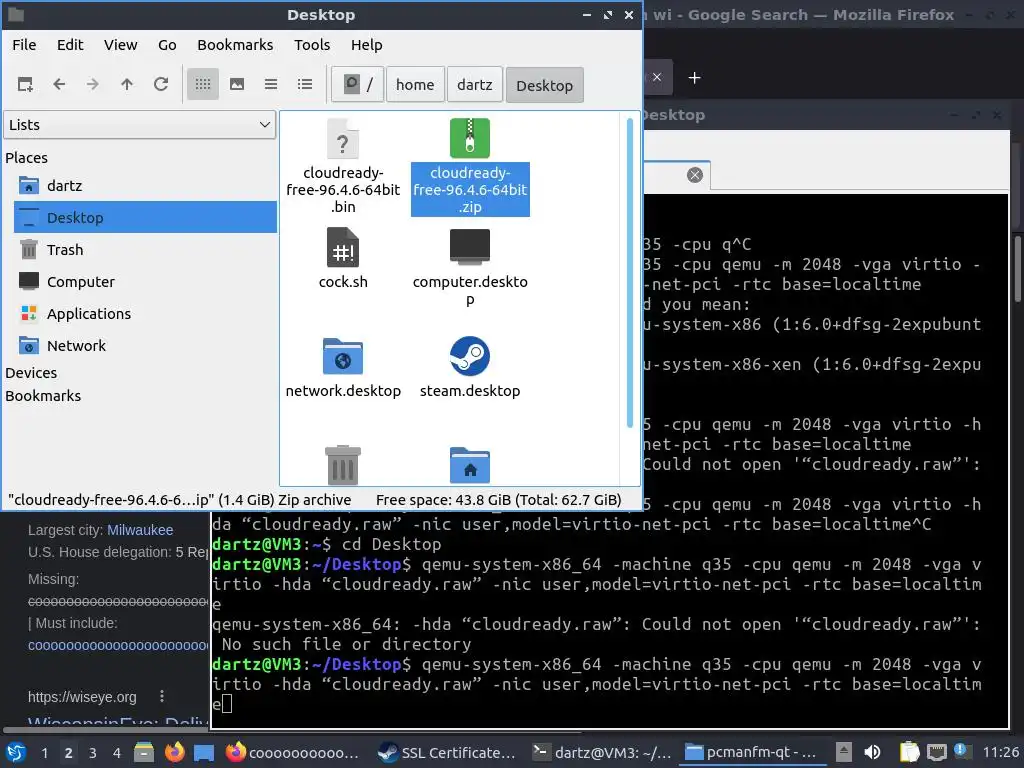The image size is (1024, 768).
Task: Select the steam.desktop icon
Action: pyautogui.click(x=470, y=357)
